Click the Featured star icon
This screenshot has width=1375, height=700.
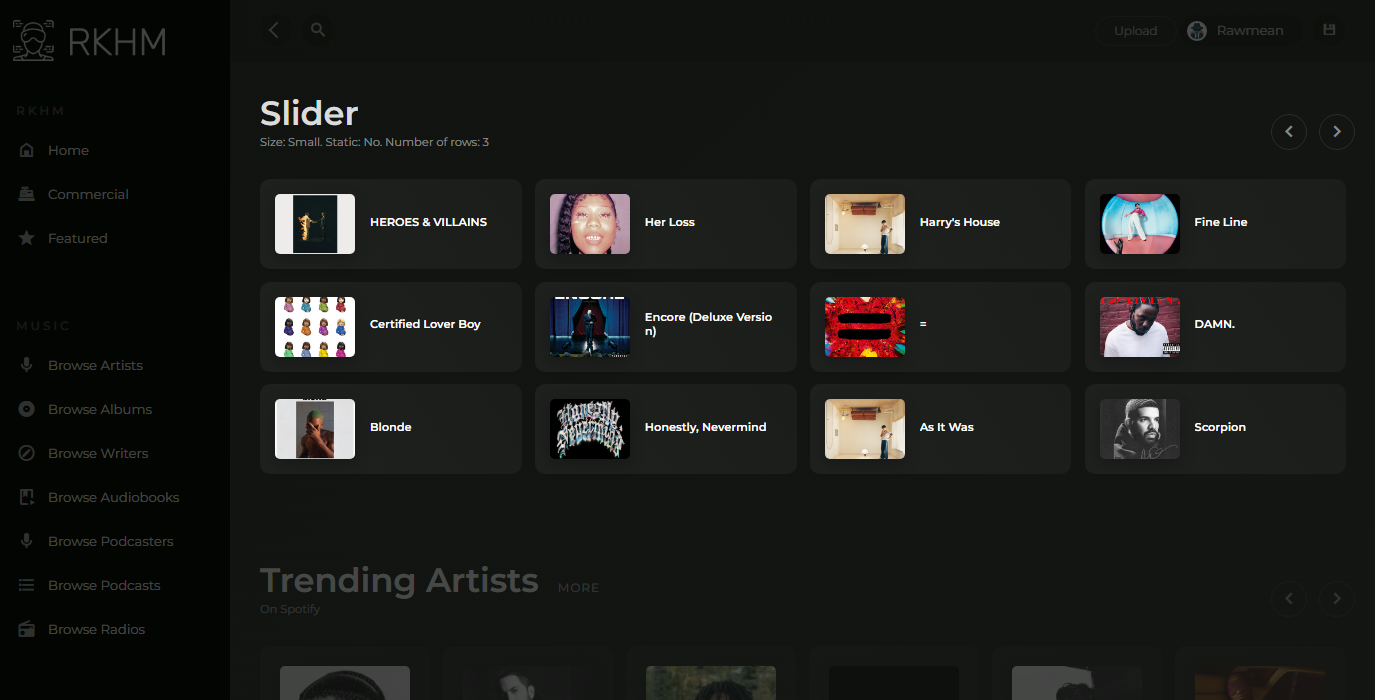pos(27,238)
